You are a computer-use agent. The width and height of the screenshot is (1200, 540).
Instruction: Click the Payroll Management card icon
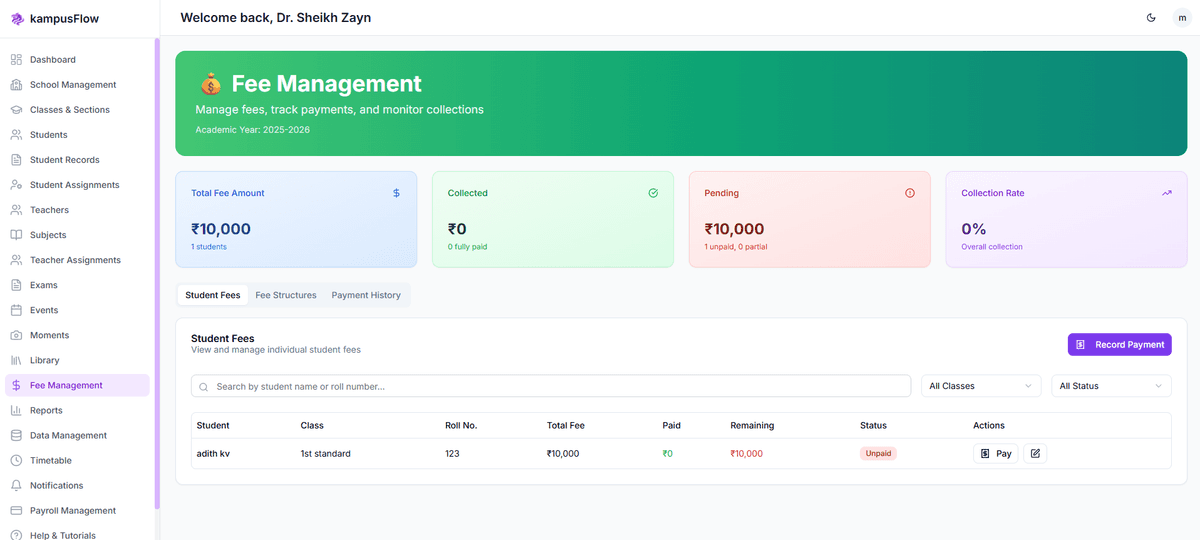16,510
